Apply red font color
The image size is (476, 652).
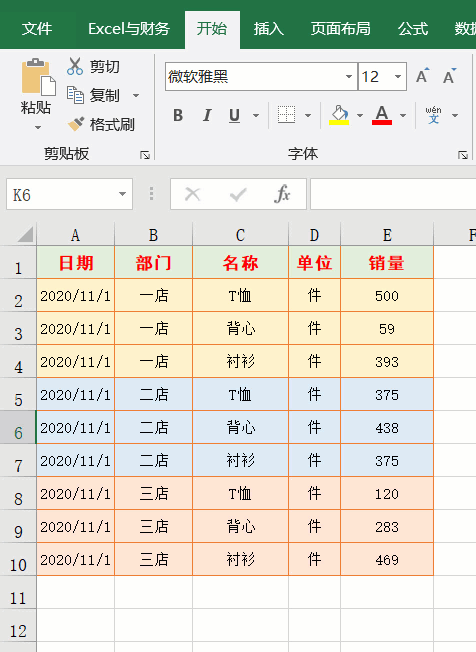point(382,115)
